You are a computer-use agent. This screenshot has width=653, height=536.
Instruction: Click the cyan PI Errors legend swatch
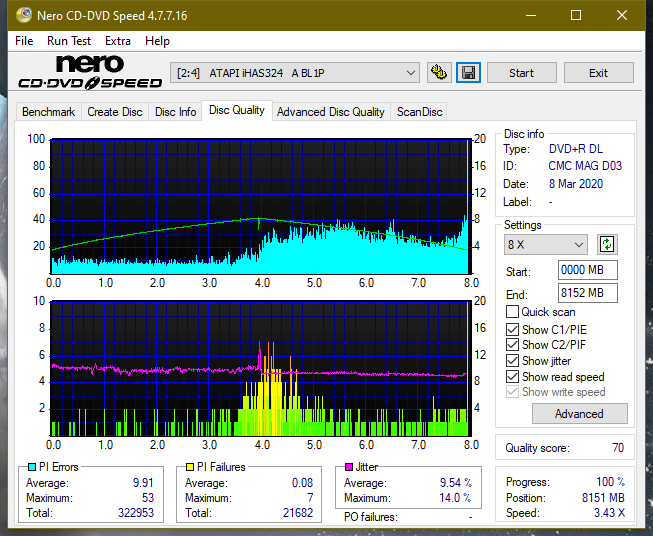tap(32, 467)
